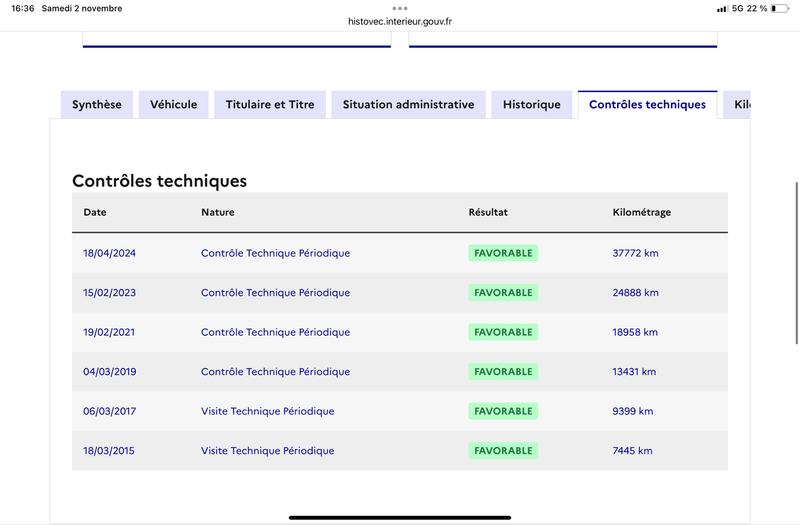Select the date 15/02/2023

[x=110, y=292]
